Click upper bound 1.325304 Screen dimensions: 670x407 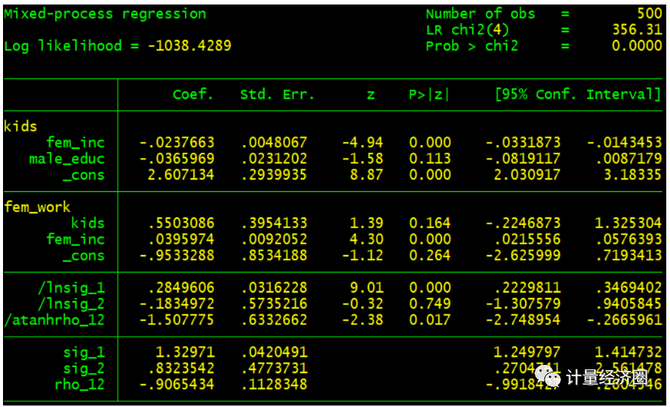point(628,223)
